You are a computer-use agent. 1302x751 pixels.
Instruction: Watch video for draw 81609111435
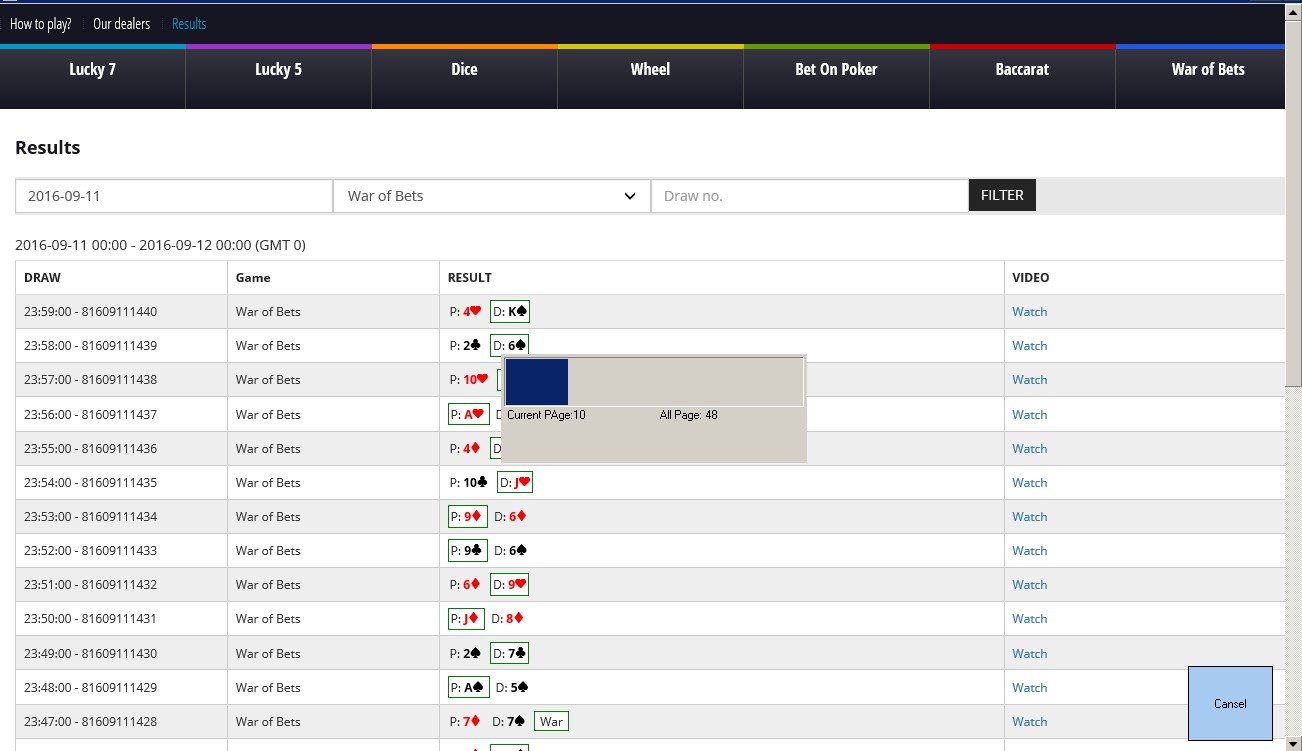[x=1029, y=483]
